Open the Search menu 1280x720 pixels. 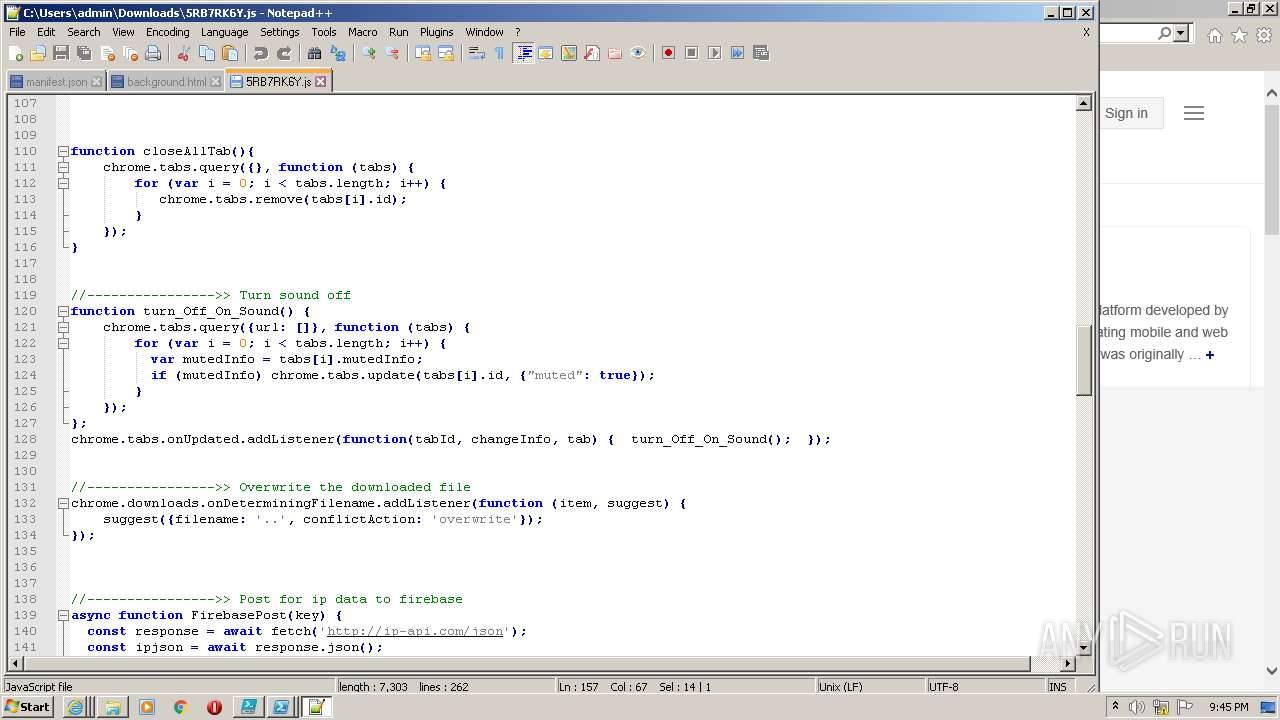[84, 32]
